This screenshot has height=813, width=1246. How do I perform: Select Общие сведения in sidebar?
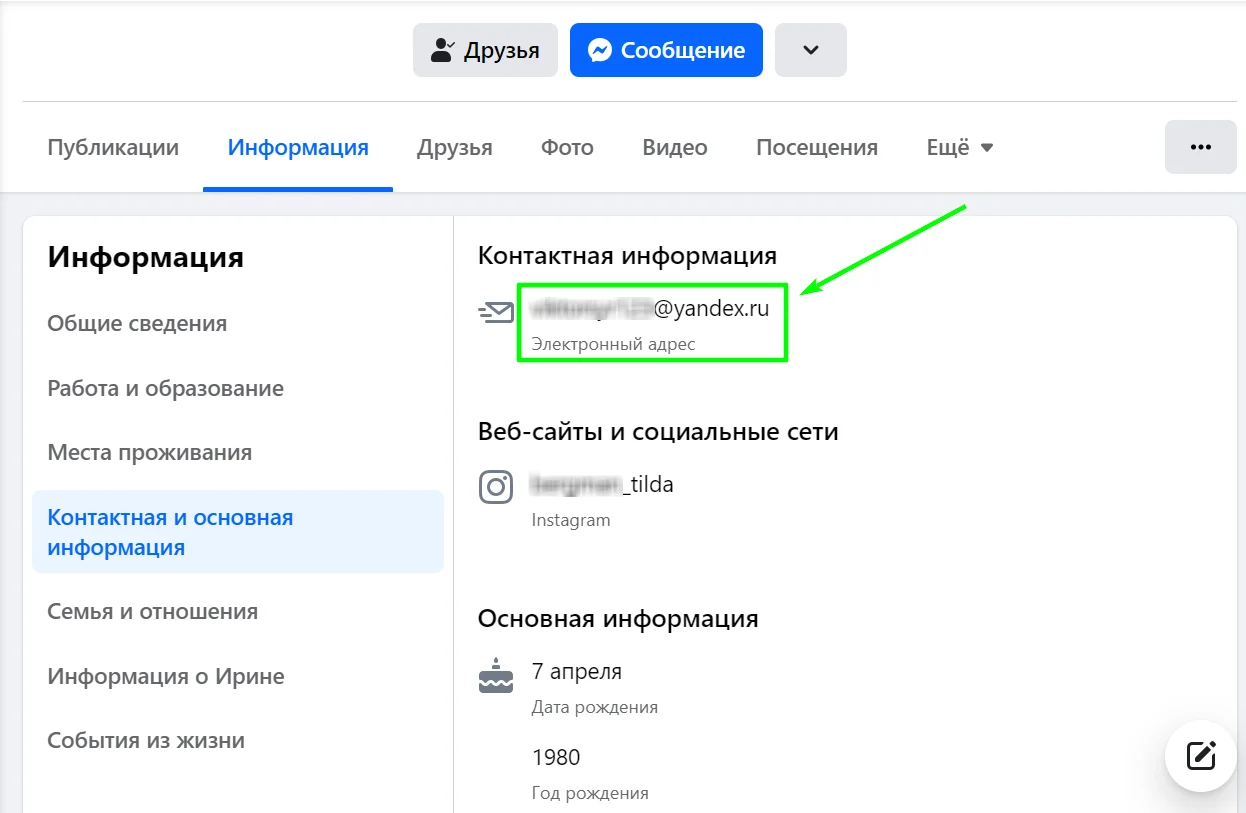coord(137,323)
